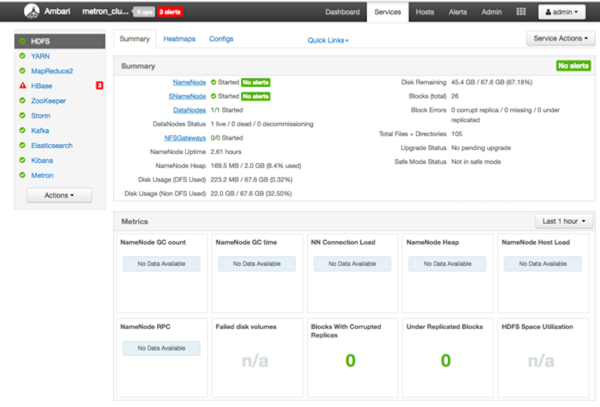Open the views grid icon in navbar
600x407 pixels.
coord(520,12)
